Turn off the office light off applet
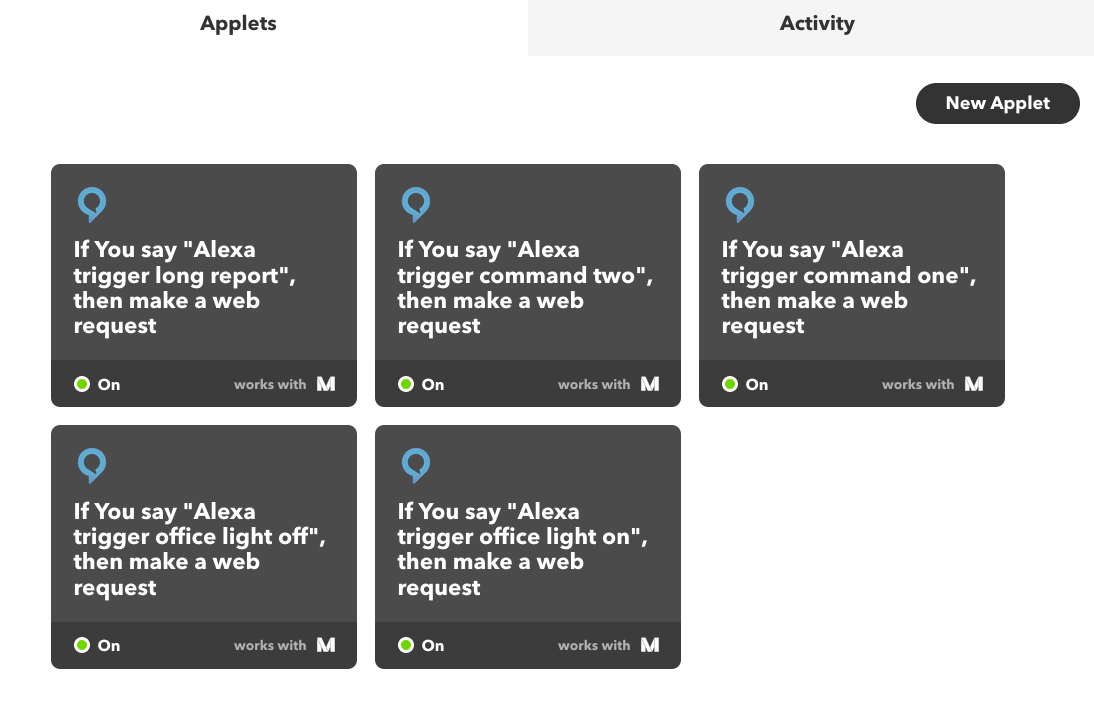This screenshot has height=706, width=1094. click(x=97, y=645)
